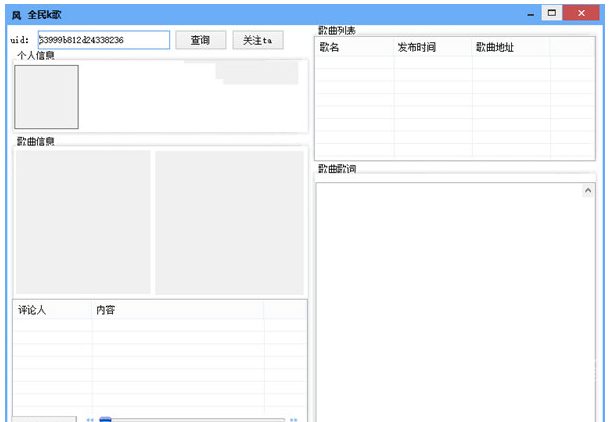Screen dimensions: 613x422
Task: Click the 查询 query button
Action: point(201,40)
